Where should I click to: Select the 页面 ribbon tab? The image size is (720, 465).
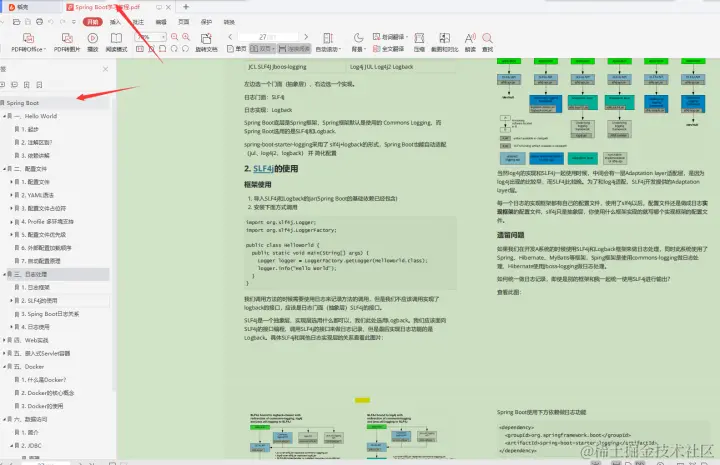click(x=184, y=22)
